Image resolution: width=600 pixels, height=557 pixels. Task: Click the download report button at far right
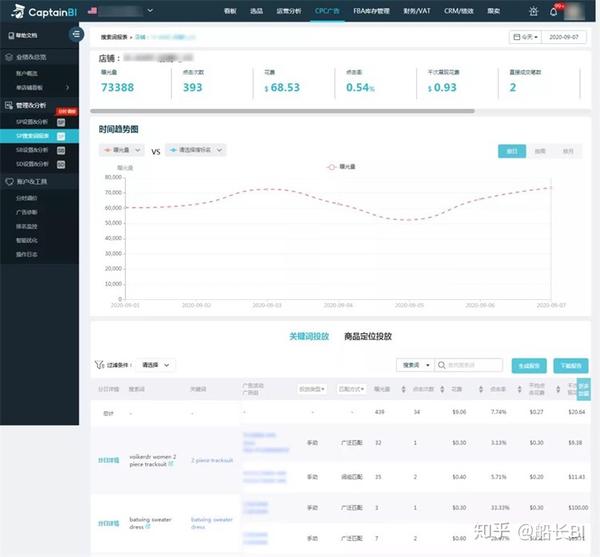[x=571, y=366]
